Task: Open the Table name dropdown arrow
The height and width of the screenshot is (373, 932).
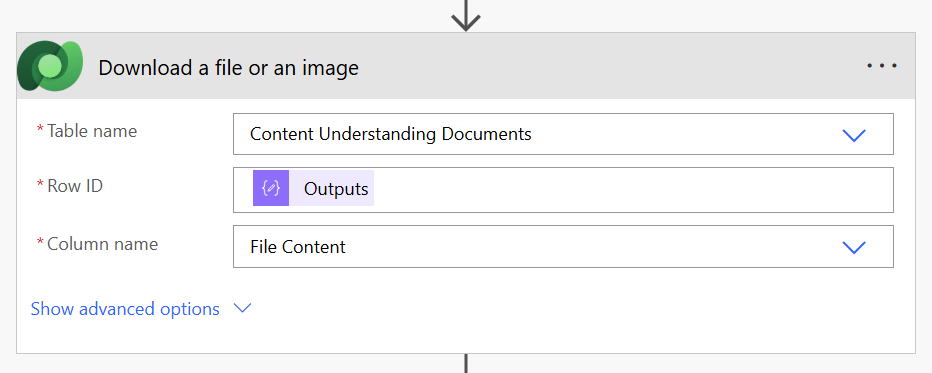Action: (854, 135)
